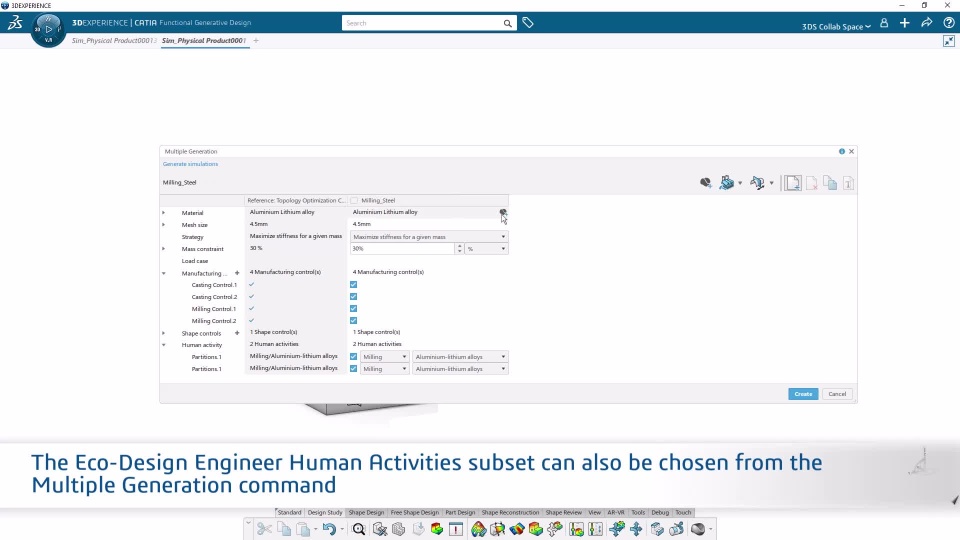This screenshot has height=540, width=960.
Task: Click the plus add icon in top bar
Action: click(x=905, y=23)
